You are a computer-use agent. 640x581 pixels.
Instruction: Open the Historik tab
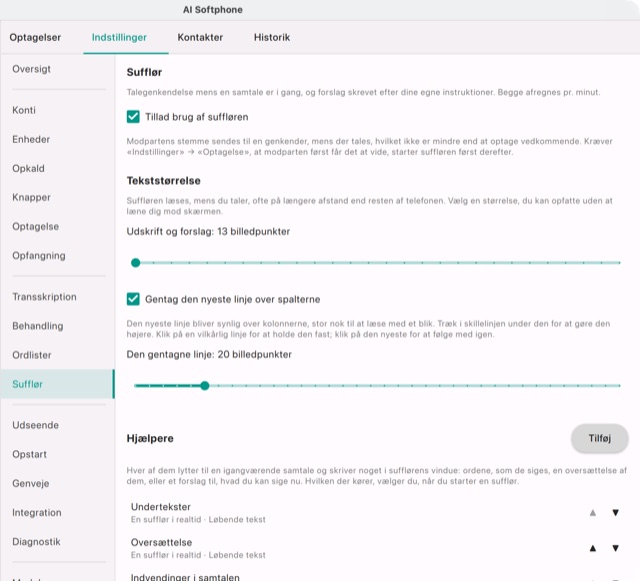(272, 37)
